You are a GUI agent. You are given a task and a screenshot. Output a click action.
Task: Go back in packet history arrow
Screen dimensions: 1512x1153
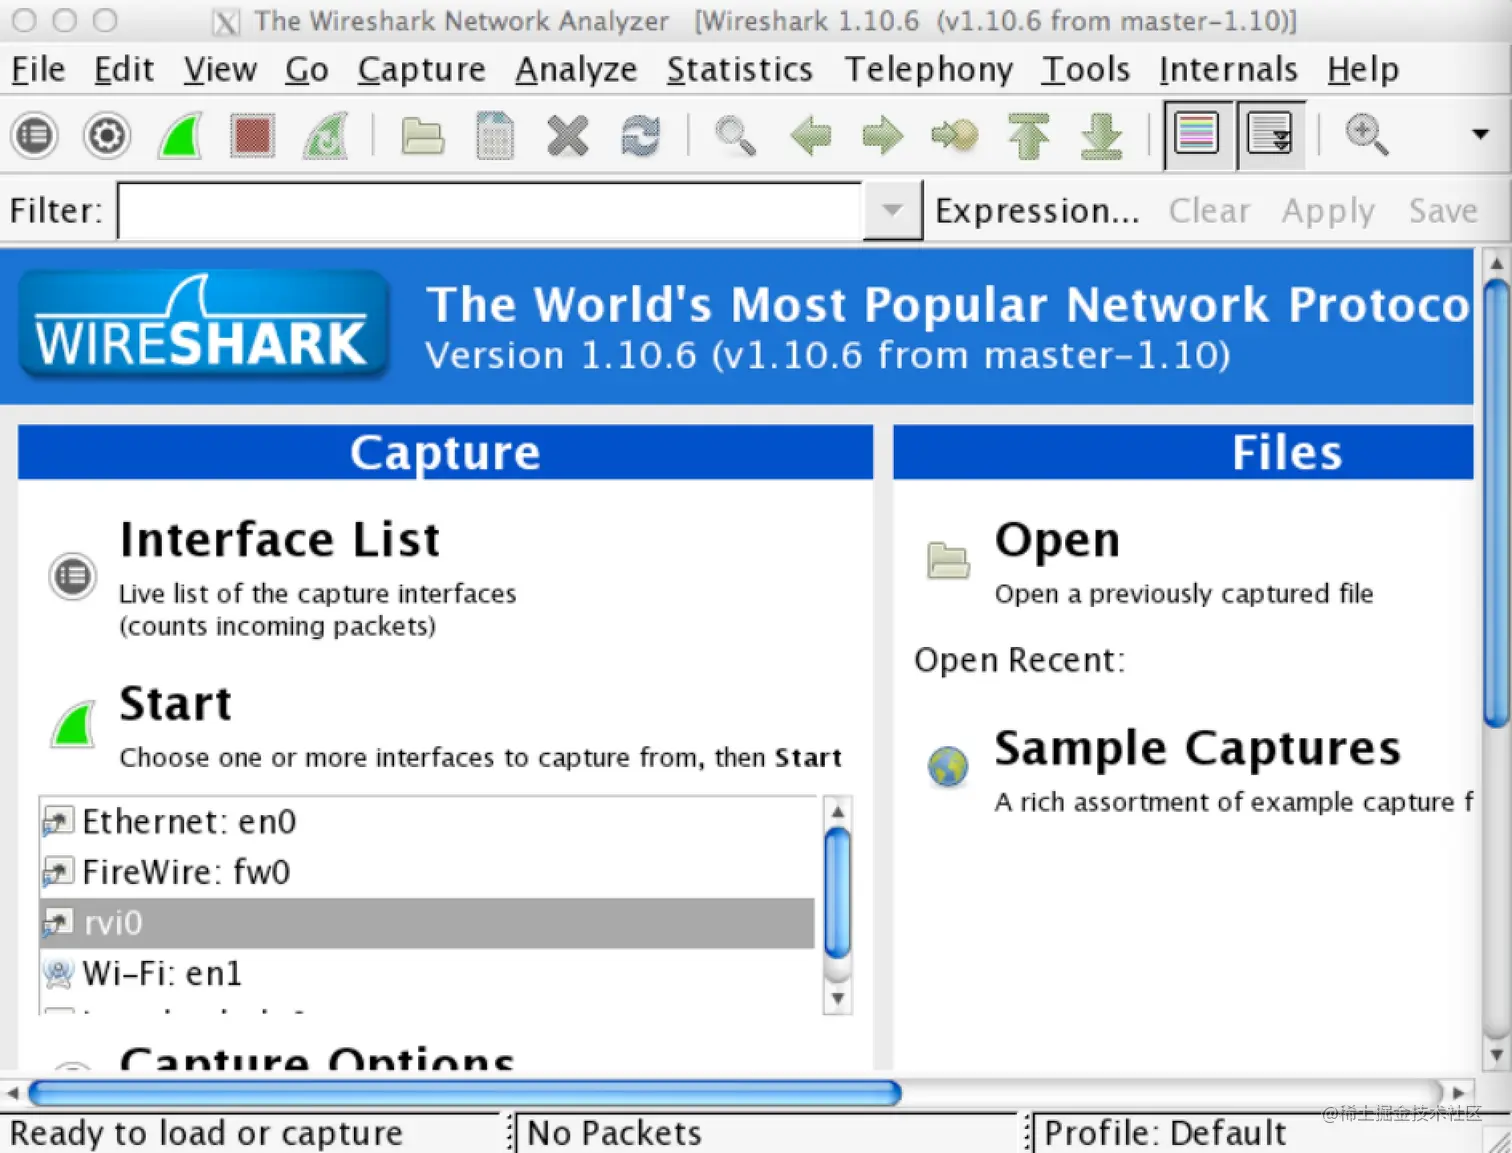pyautogui.click(x=810, y=135)
